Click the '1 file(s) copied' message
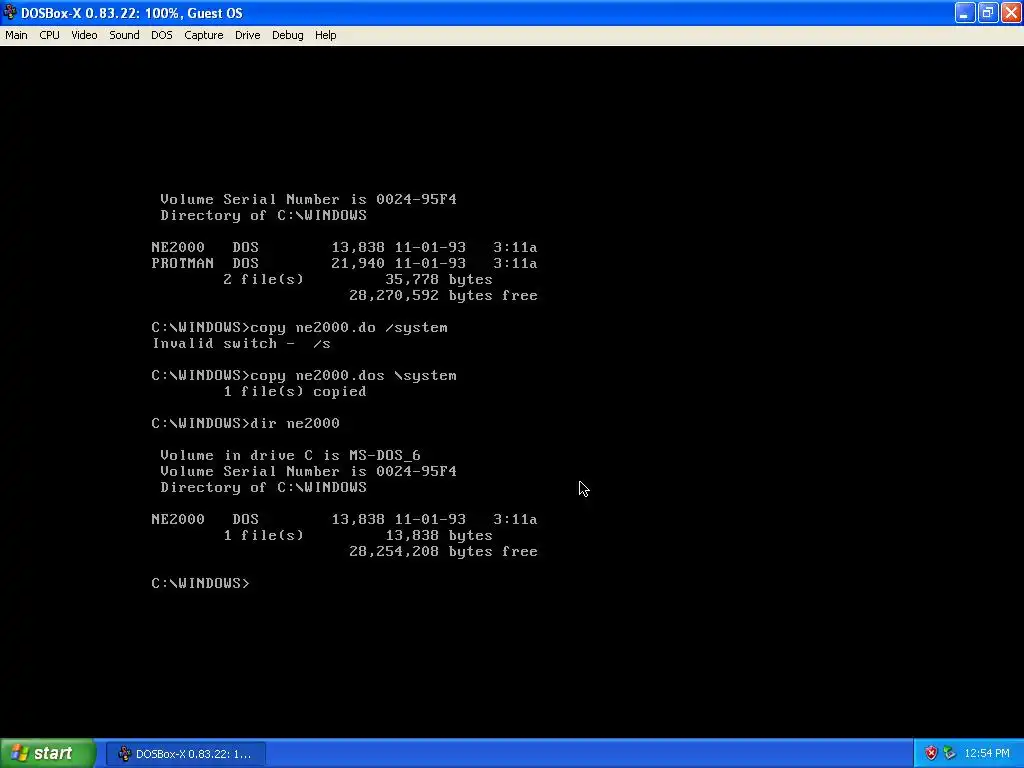The height and width of the screenshot is (768, 1024). coord(295,391)
